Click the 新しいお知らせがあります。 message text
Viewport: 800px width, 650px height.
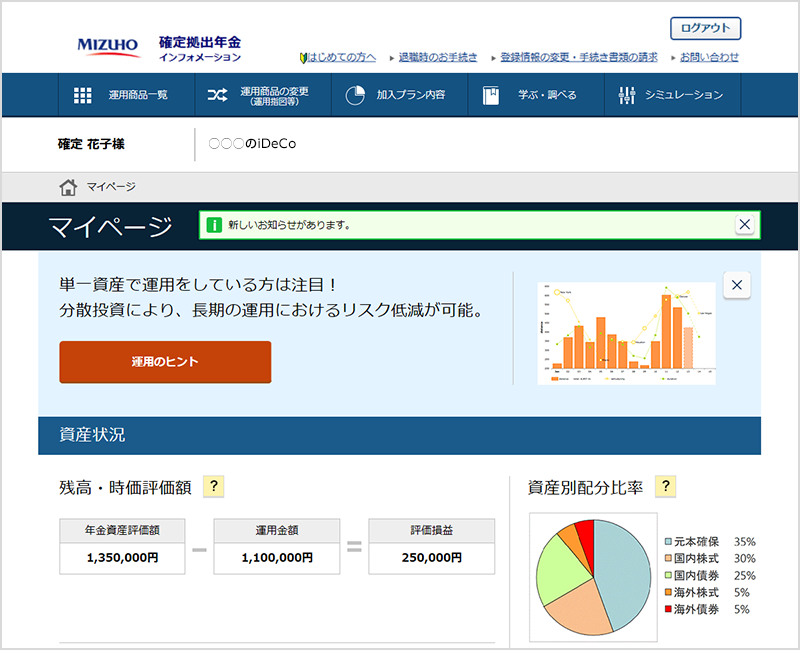pos(289,225)
